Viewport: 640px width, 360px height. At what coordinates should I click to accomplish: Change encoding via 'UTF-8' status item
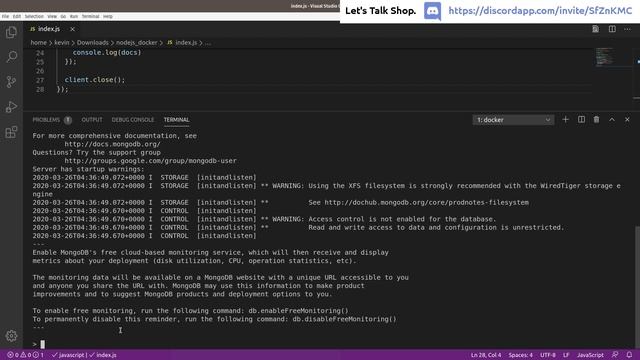coord(548,355)
